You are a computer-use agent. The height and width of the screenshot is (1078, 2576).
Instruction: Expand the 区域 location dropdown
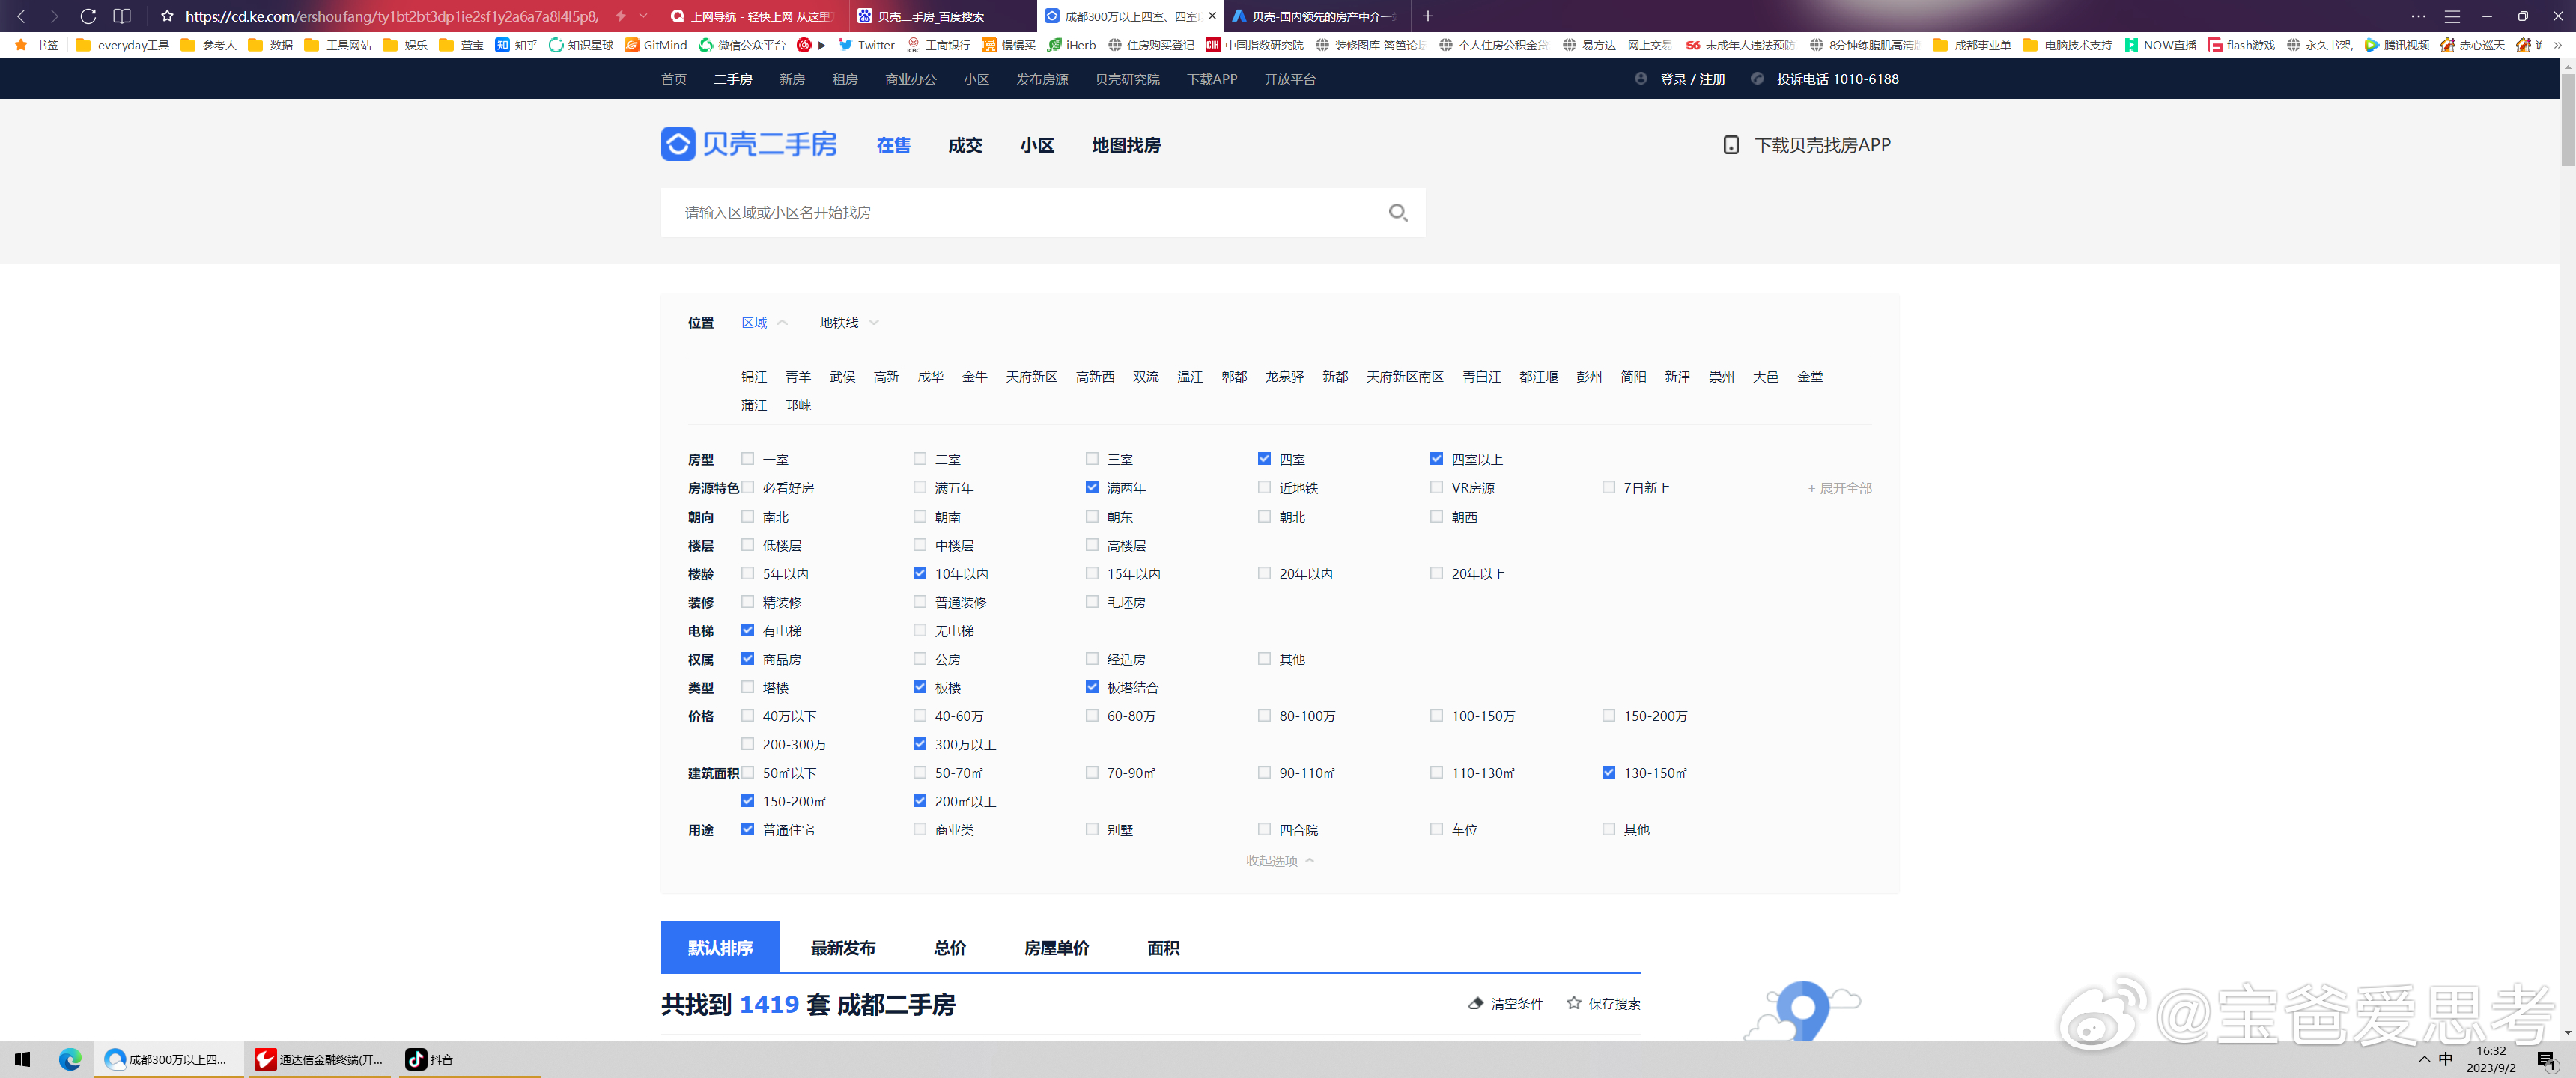[x=762, y=322]
